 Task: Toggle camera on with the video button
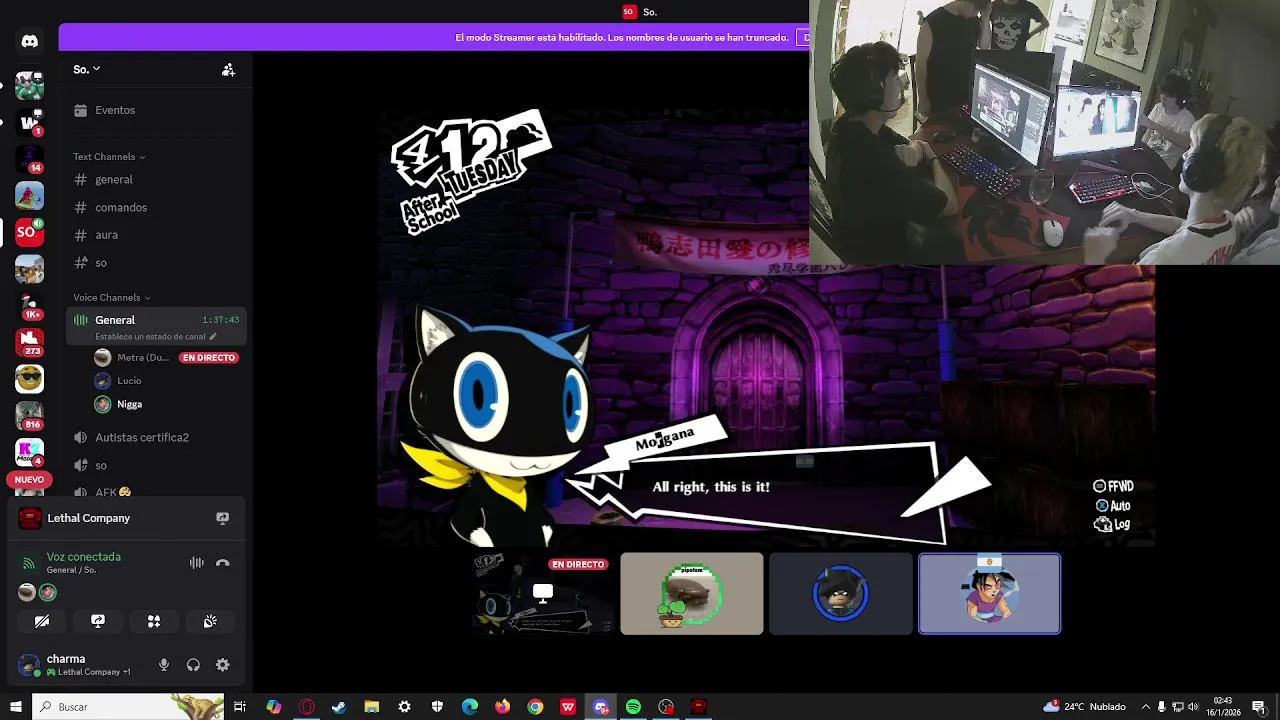[x=42, y=621]
